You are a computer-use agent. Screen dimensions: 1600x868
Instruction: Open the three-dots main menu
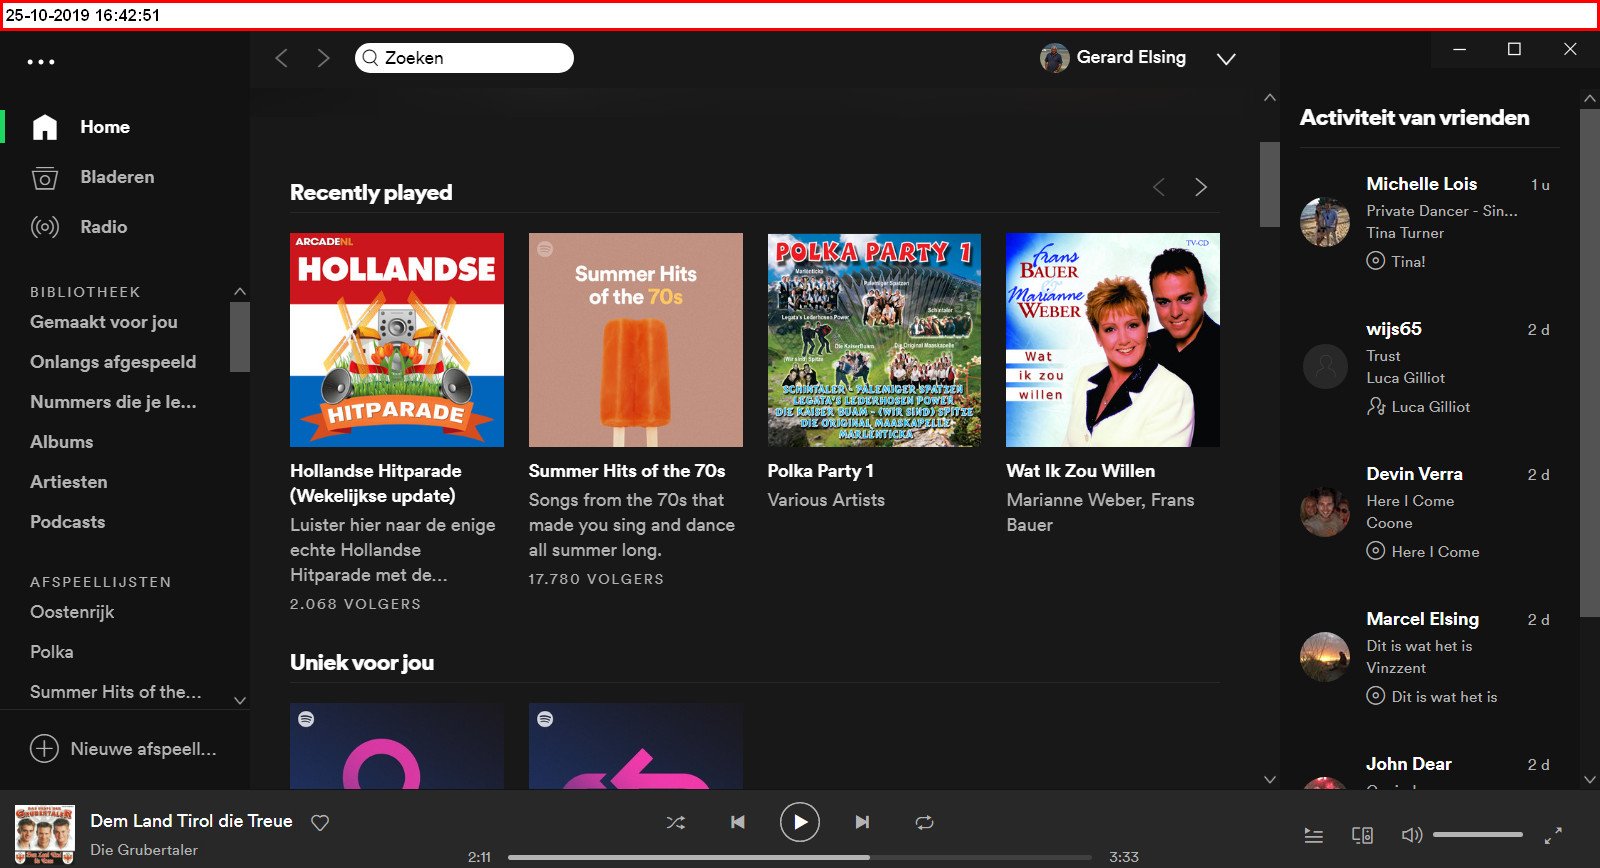point(41,62)
